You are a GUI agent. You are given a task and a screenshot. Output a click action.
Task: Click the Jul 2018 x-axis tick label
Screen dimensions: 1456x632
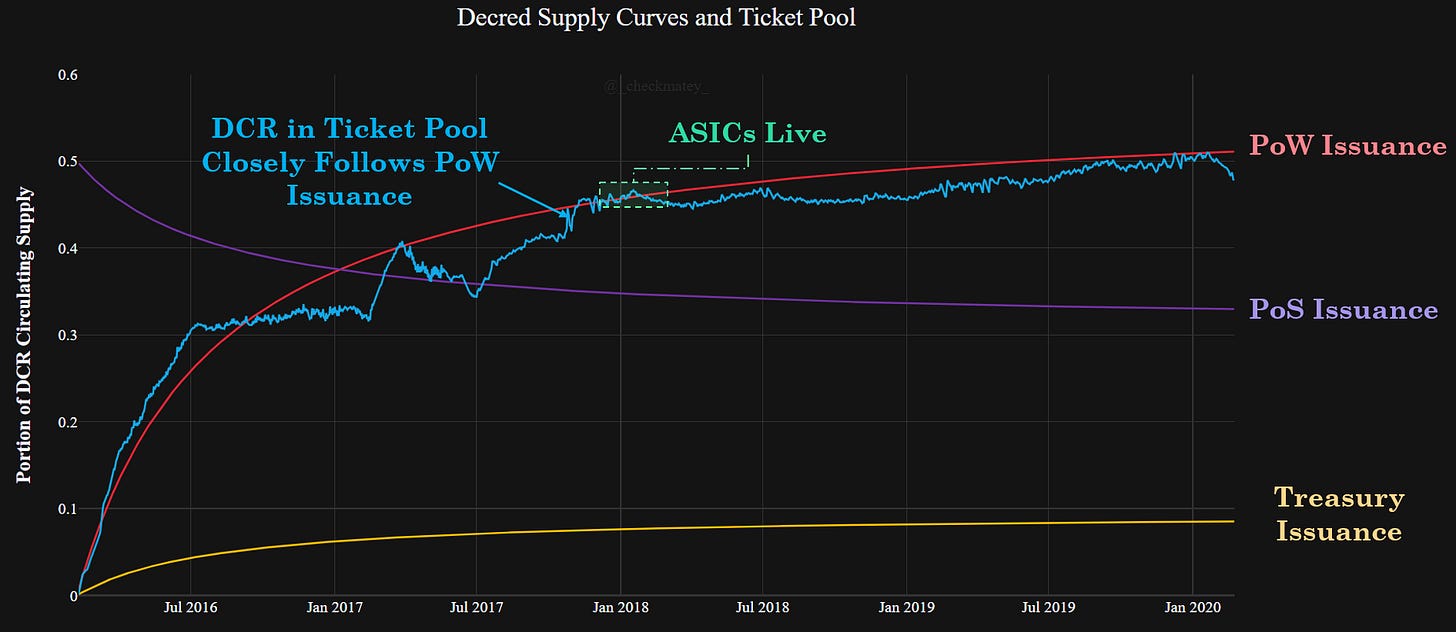tap(762, 607)
